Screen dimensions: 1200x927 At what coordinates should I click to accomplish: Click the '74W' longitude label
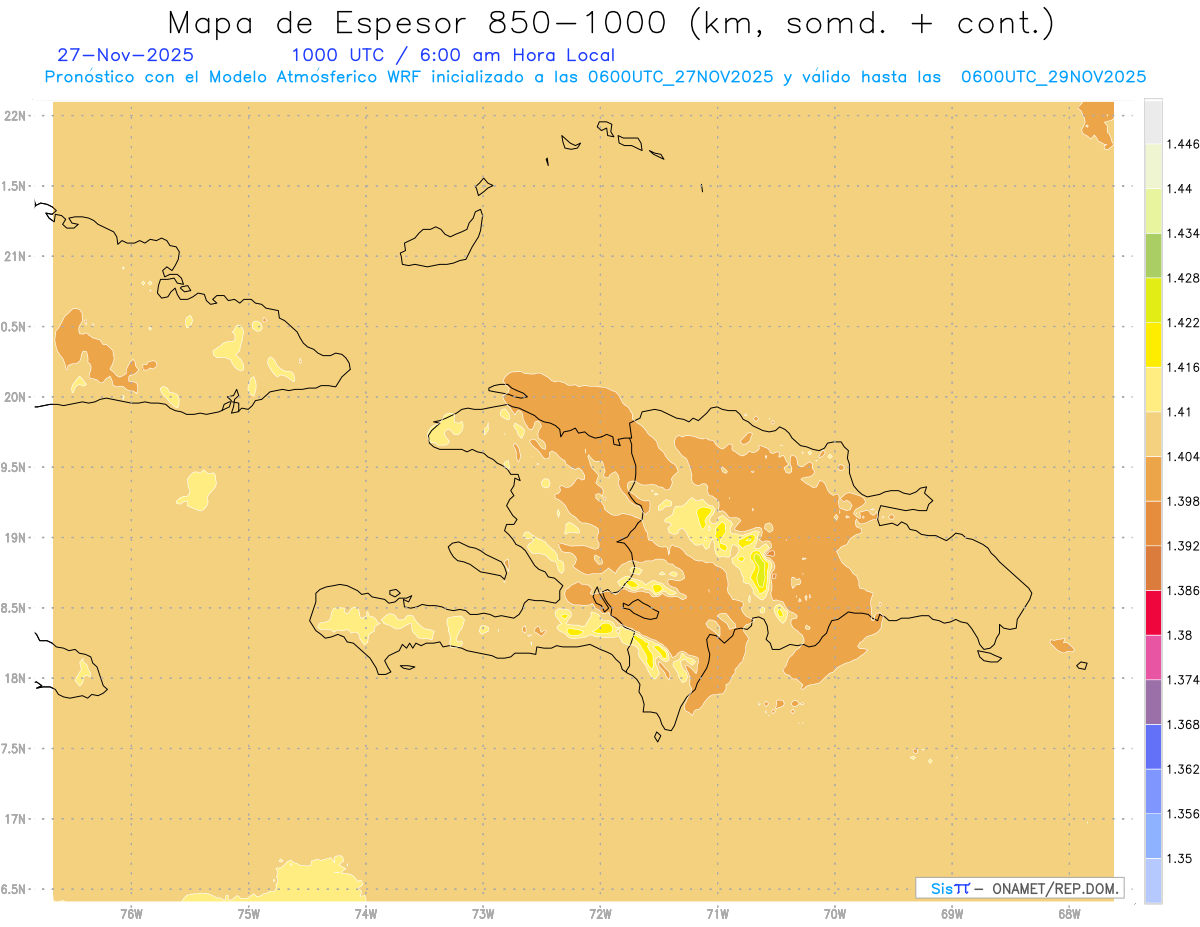coord(366,915)
